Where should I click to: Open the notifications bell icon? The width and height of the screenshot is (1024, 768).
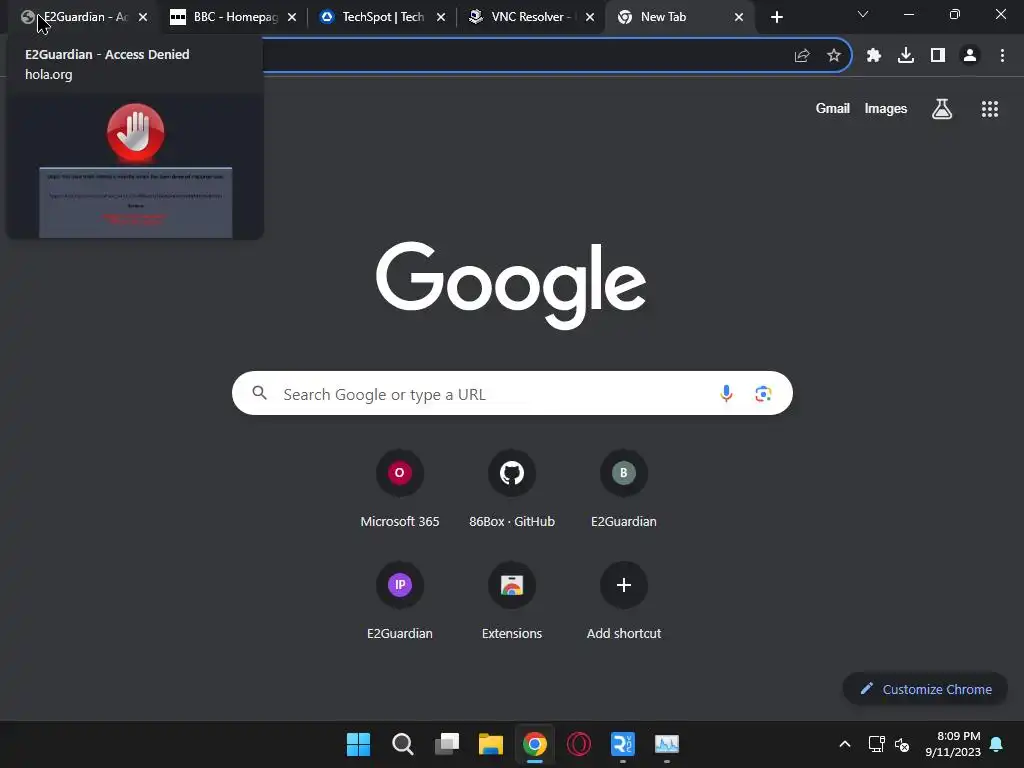coord(997,744)
